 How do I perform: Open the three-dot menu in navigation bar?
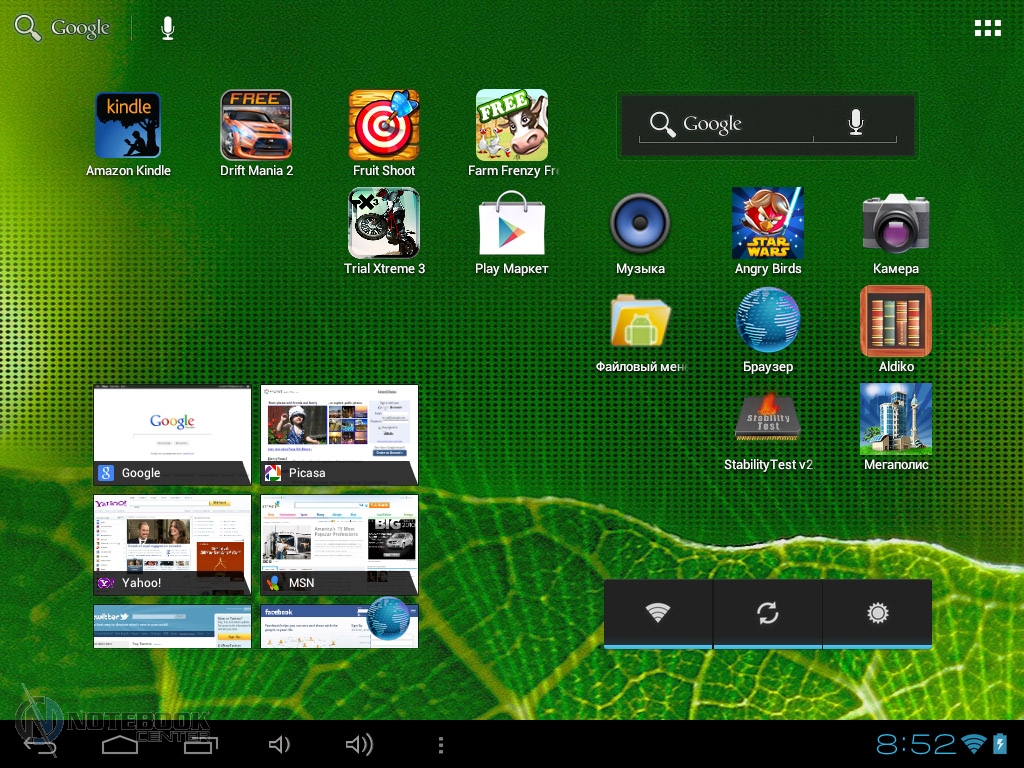coord(441,745)
